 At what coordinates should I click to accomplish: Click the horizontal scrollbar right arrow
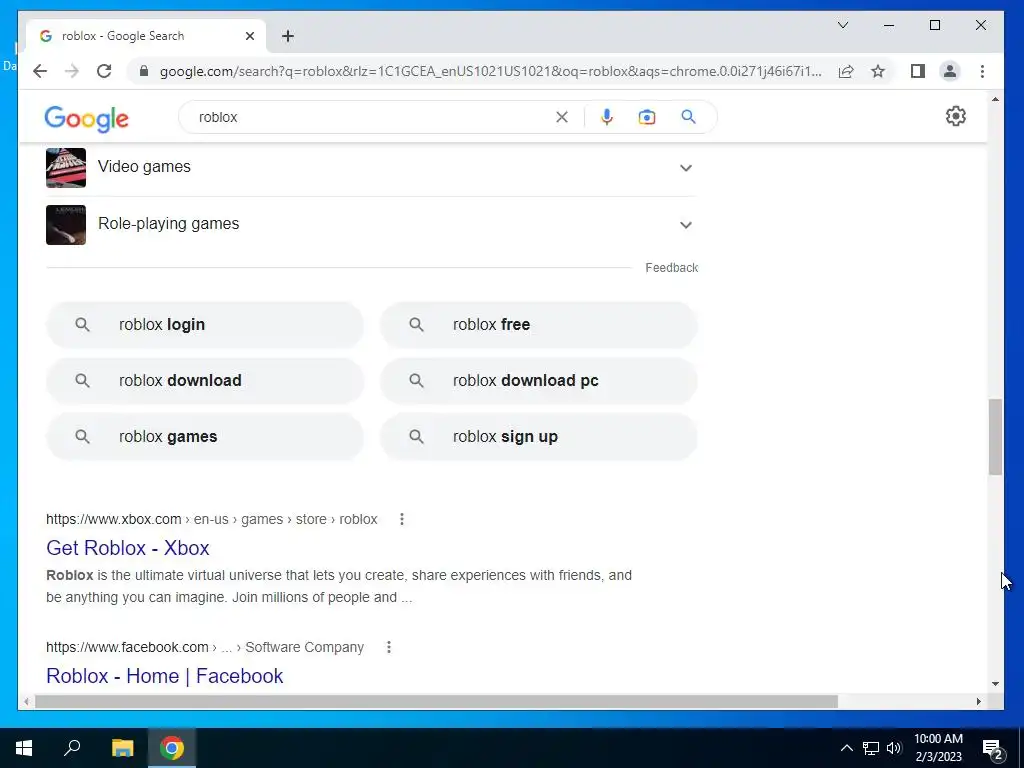pyautogui.click(x=978, y=701)
